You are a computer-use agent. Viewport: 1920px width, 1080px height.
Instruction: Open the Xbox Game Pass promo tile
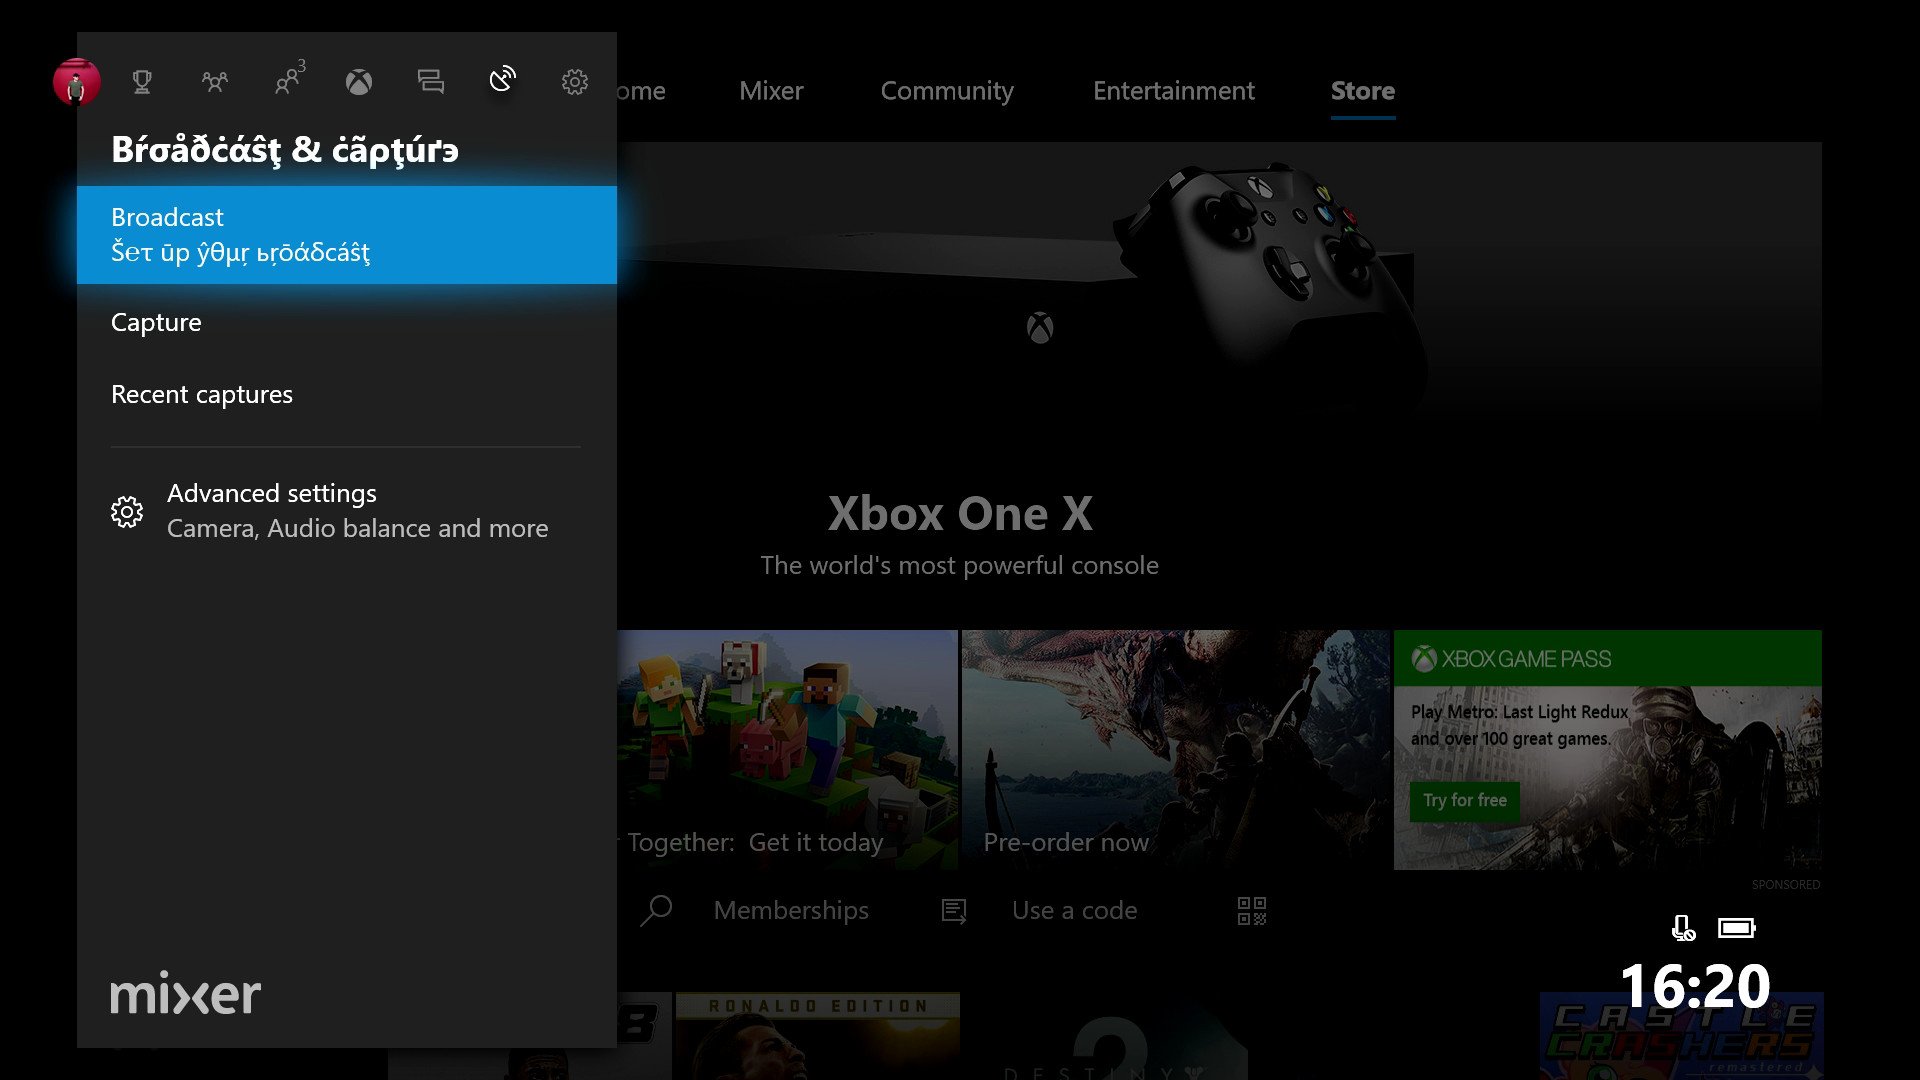tap(1608, 749)
